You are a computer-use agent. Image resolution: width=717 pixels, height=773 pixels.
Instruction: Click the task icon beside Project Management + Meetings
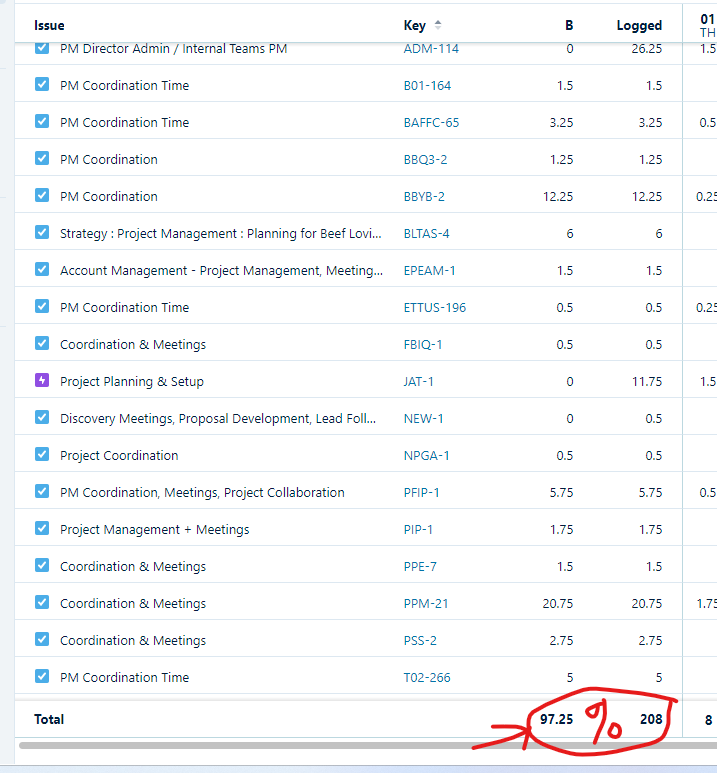[x=42, y=529]
